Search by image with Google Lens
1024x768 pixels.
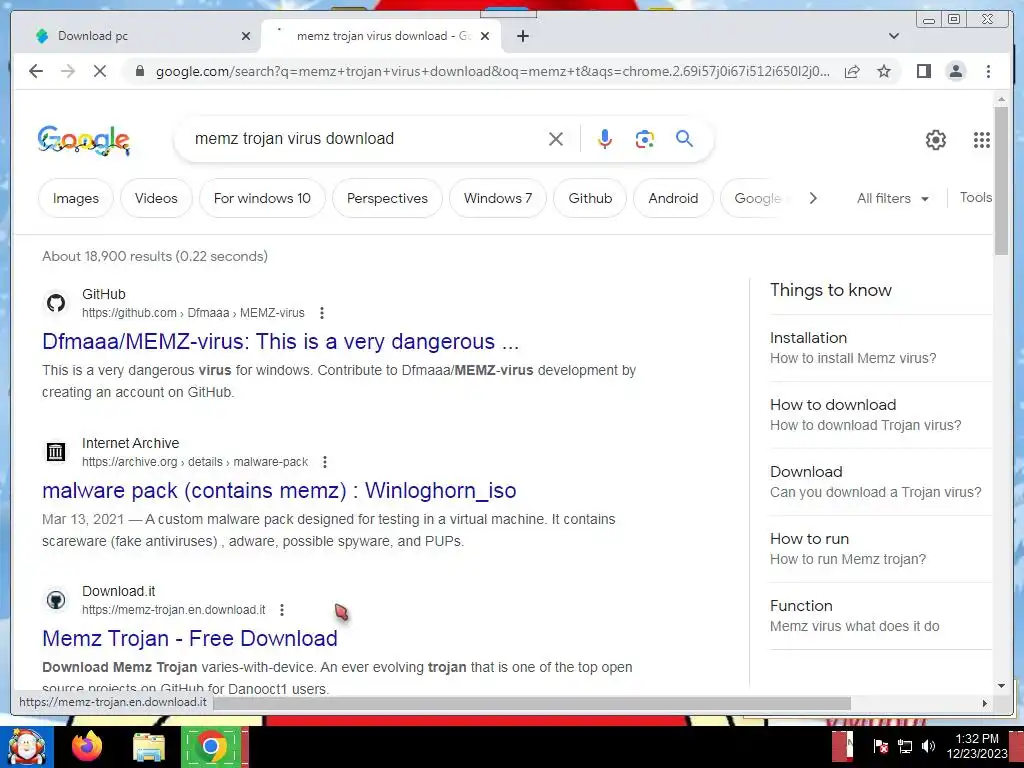pyautogui.click(x=645, y=139)
